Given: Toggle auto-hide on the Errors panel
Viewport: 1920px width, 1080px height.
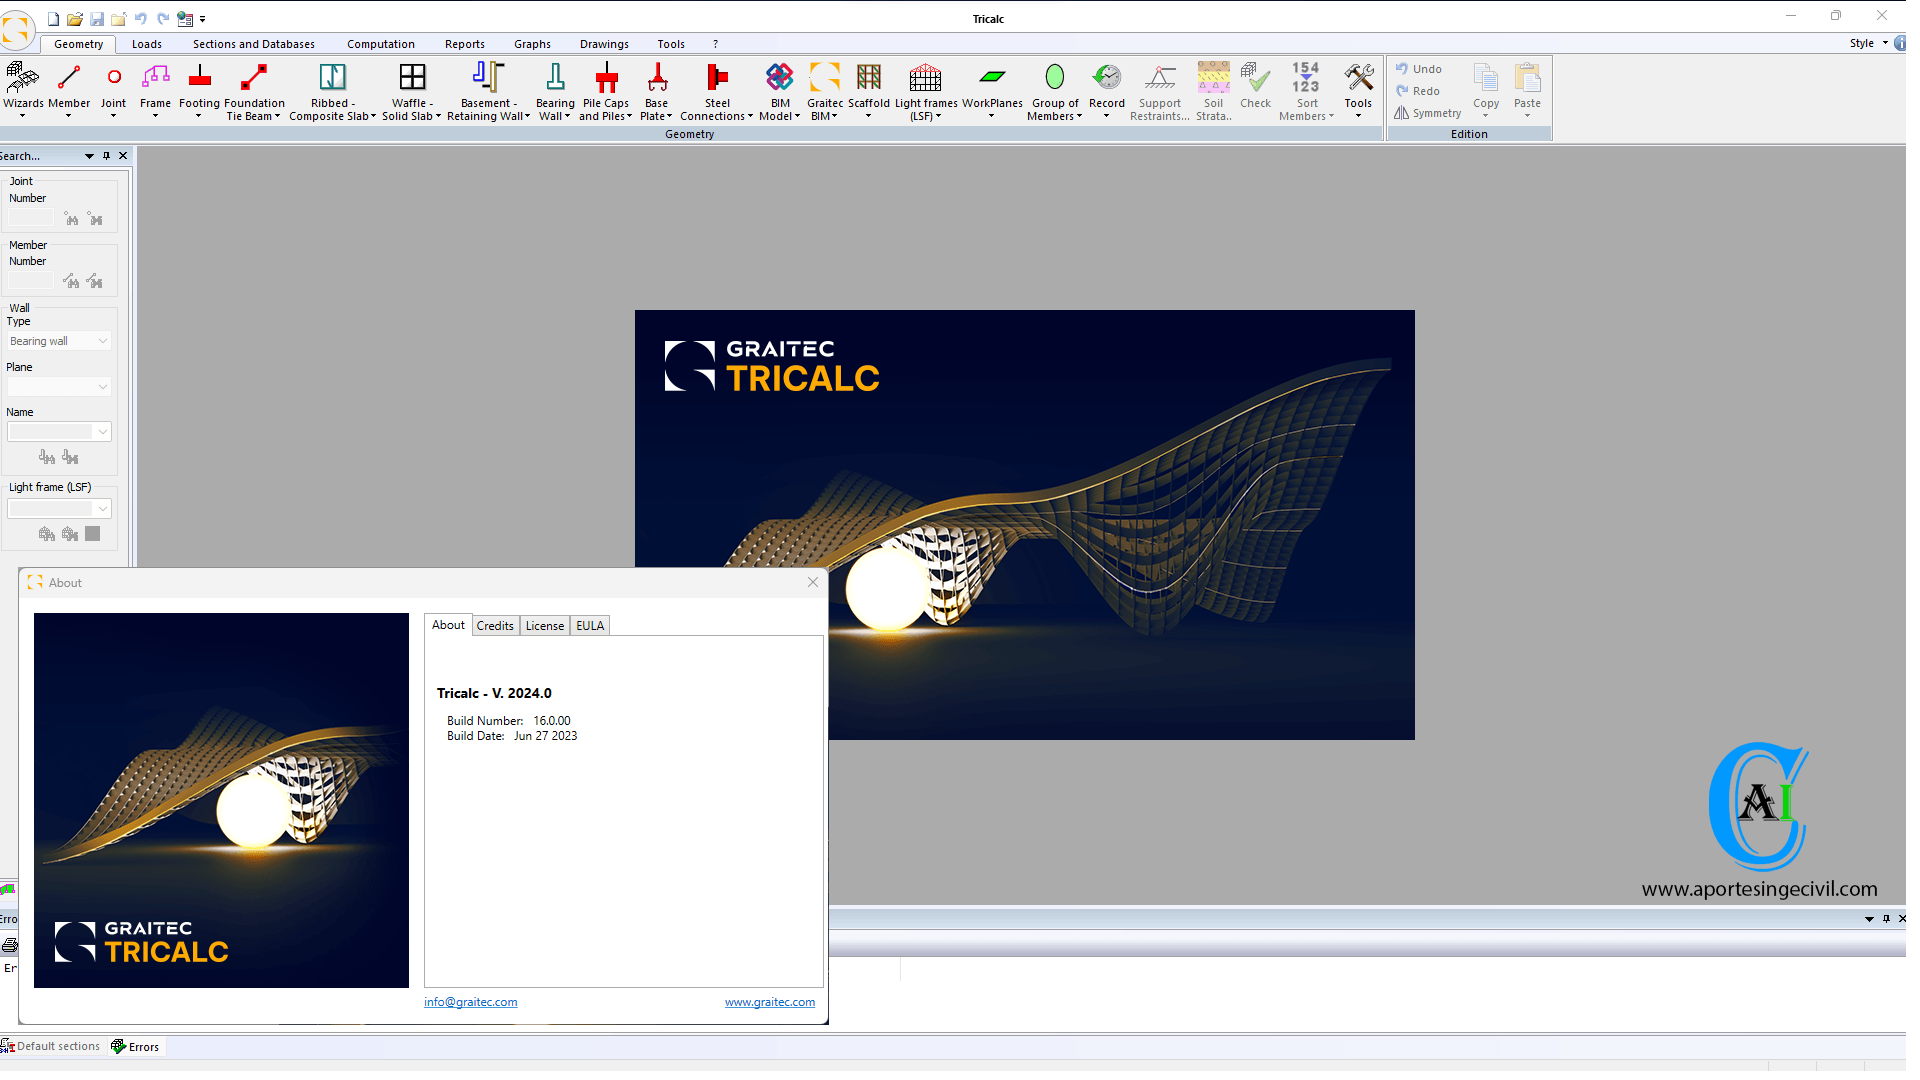Looking at the screenshot, I should [1885, 918].
